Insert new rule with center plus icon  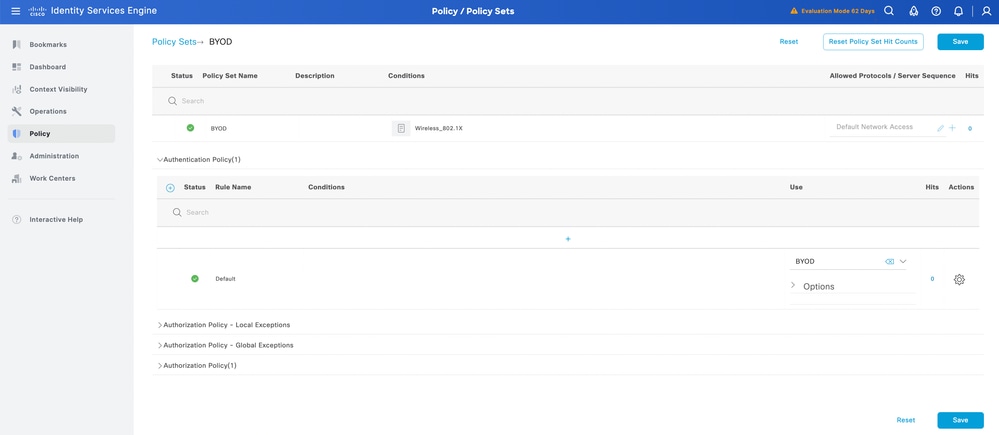[568, 239]
